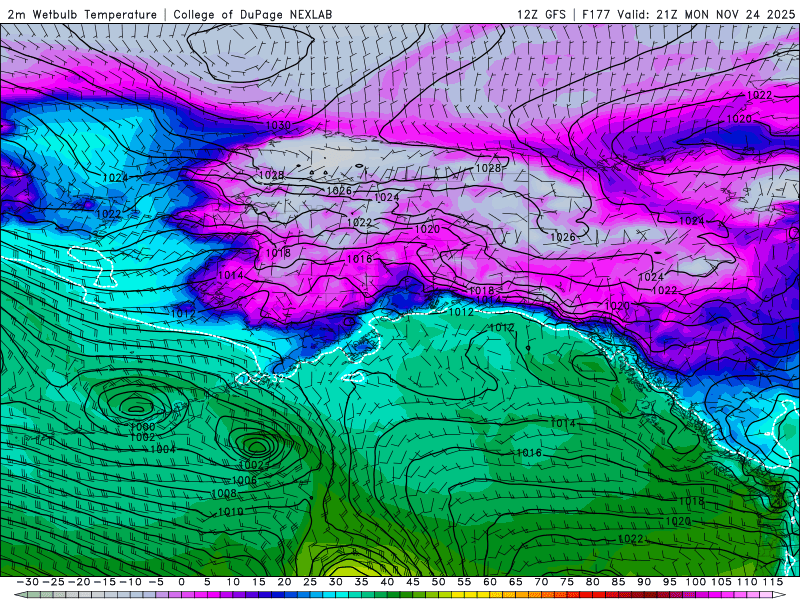Select the "F177 Valid: 21Z MON NOV 24 2025" text
This screenshot has height=600, width=800.
688,14
